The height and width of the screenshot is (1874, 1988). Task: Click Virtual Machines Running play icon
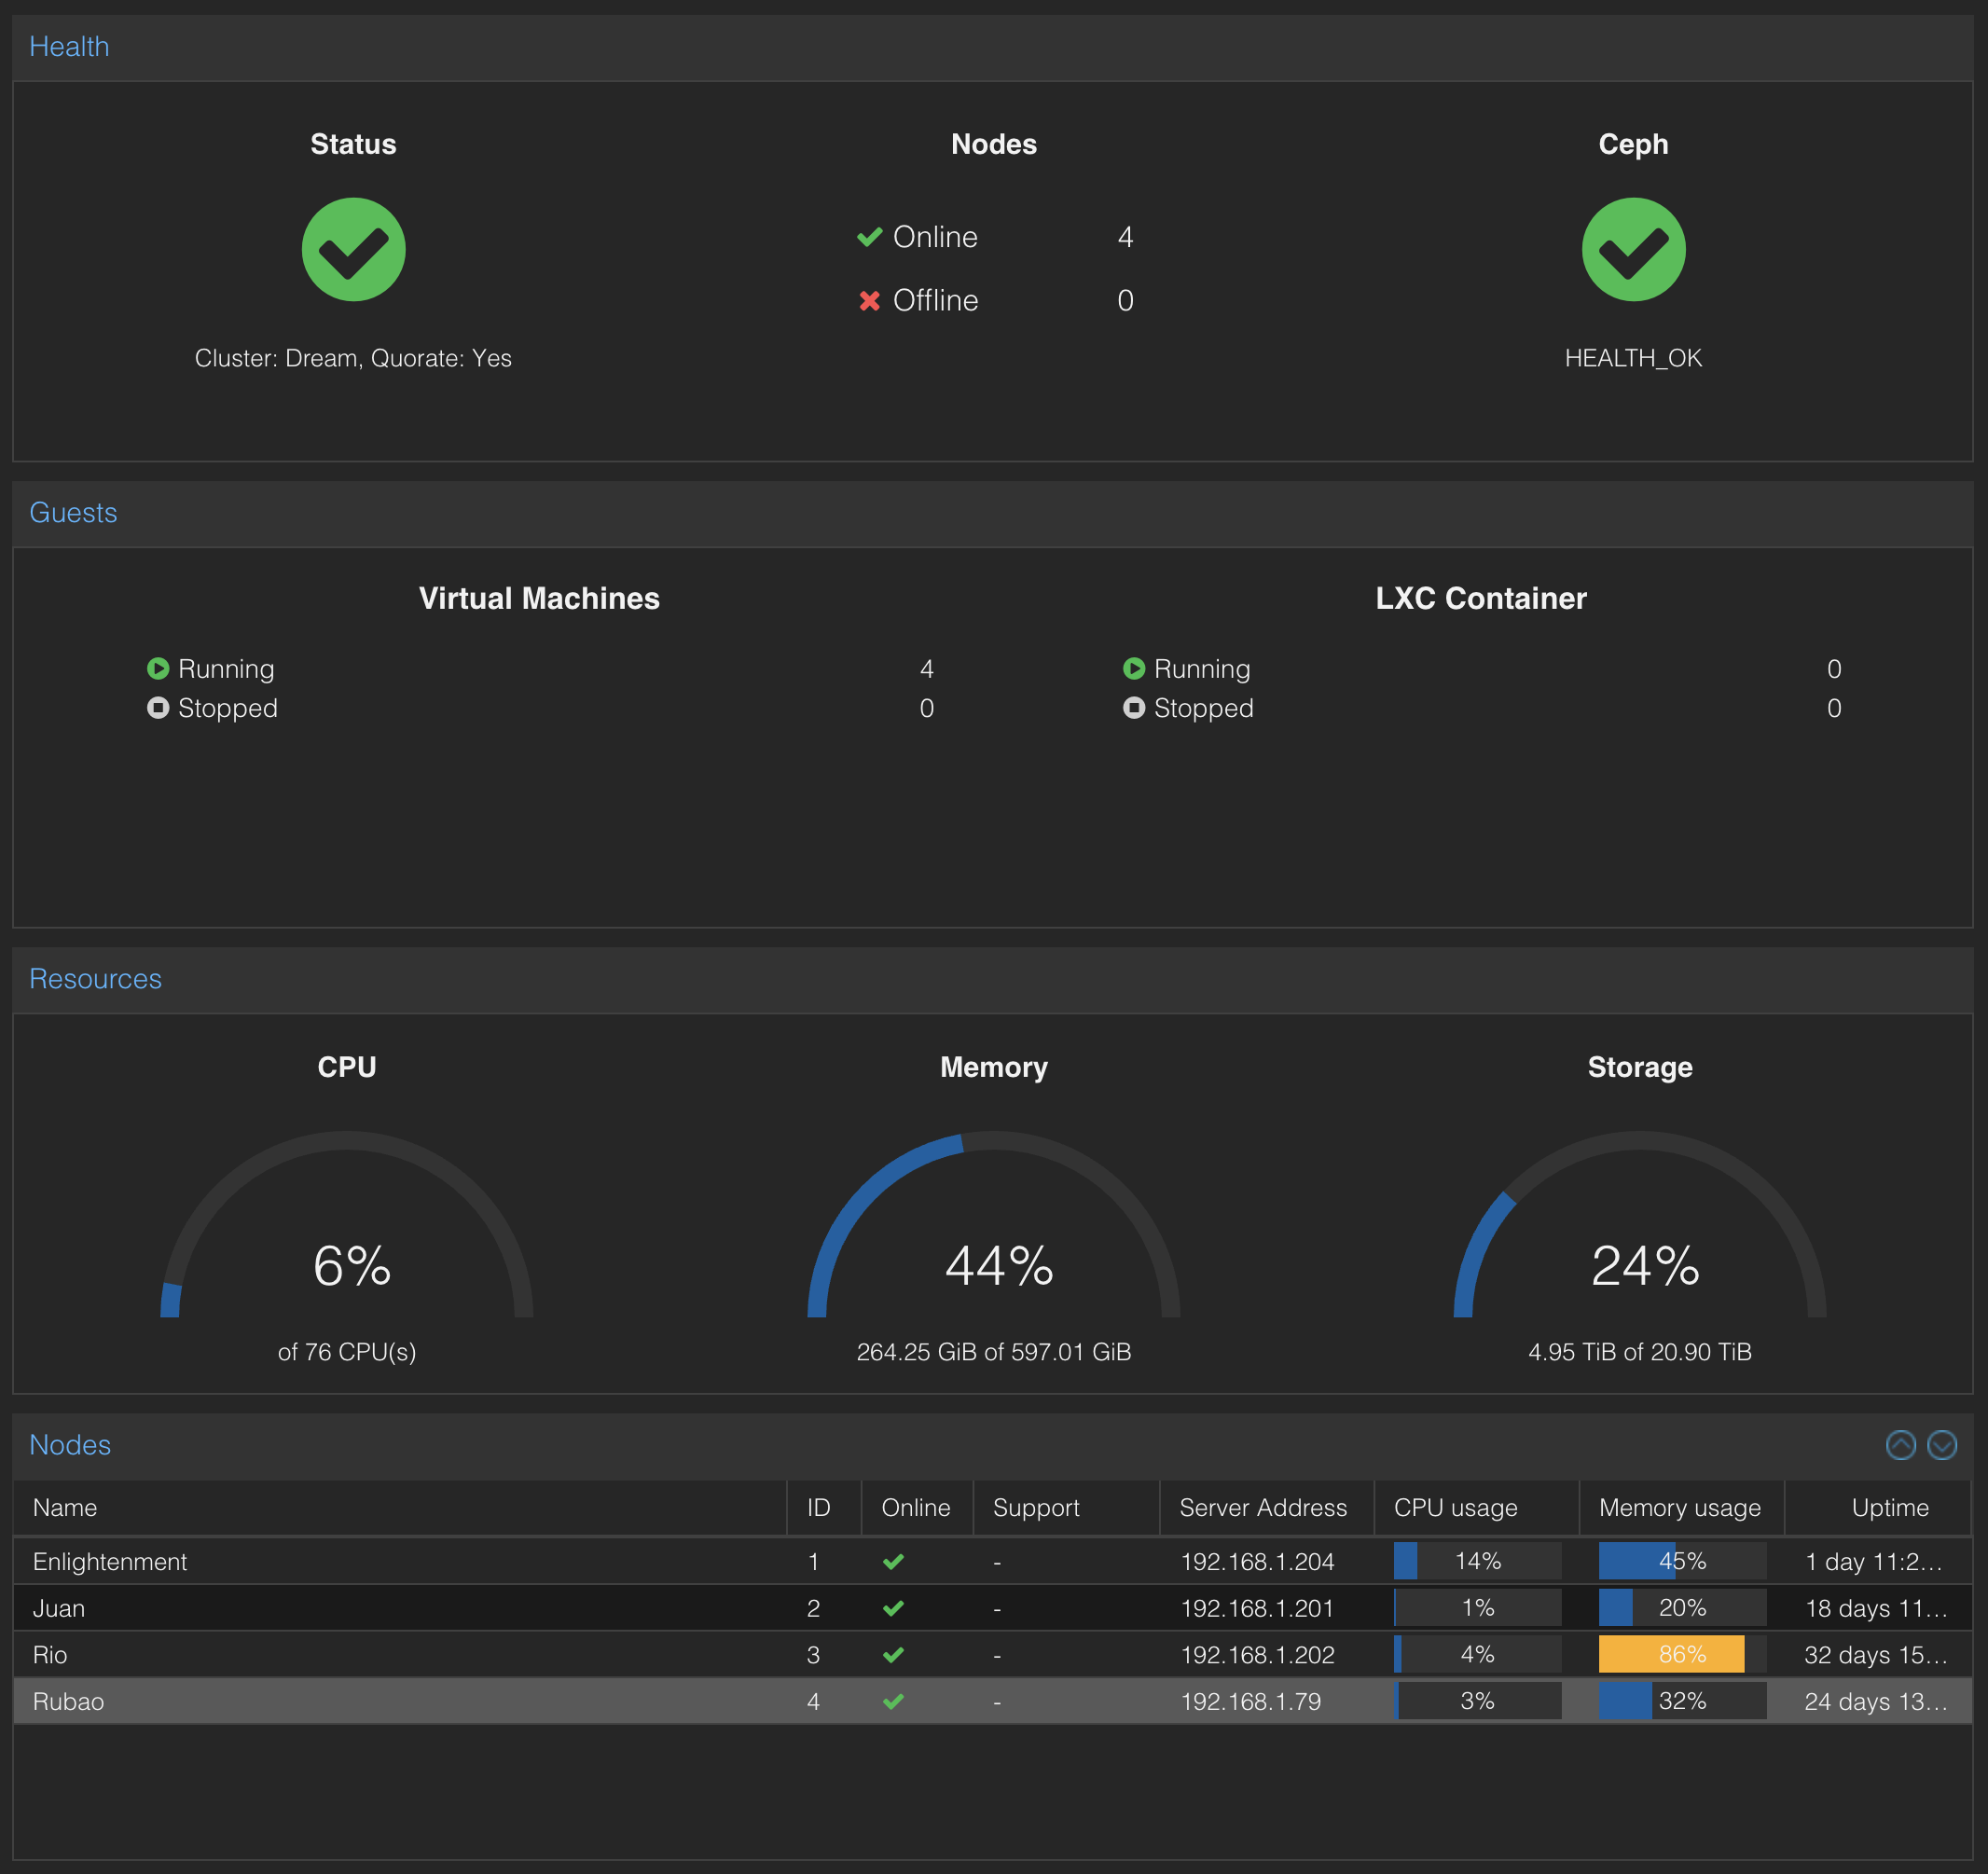tap(158, 668)
